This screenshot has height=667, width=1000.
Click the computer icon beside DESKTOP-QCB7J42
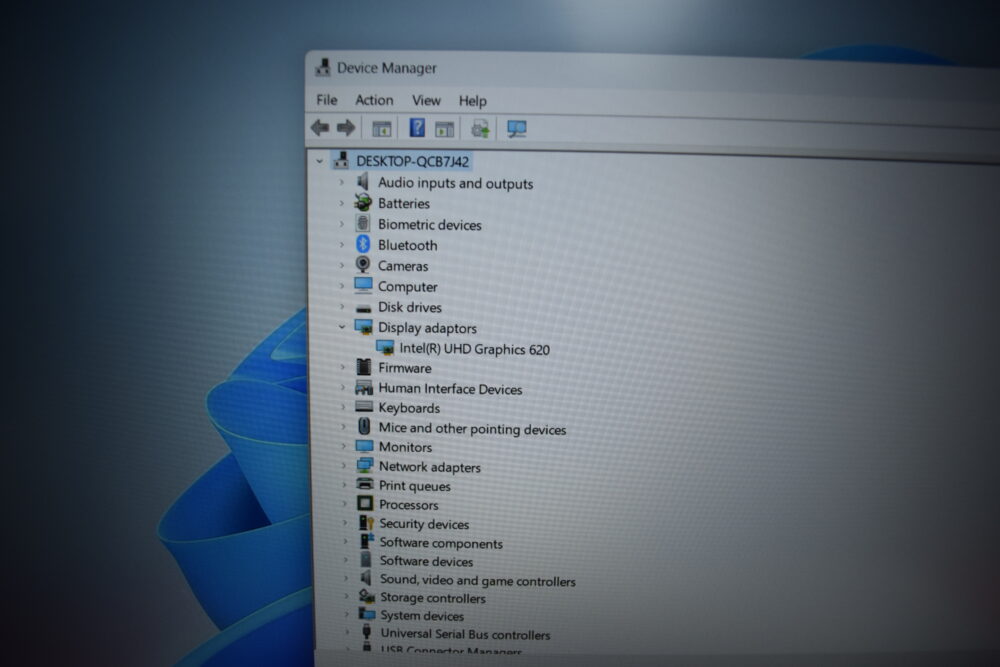[x=341, y=160]
